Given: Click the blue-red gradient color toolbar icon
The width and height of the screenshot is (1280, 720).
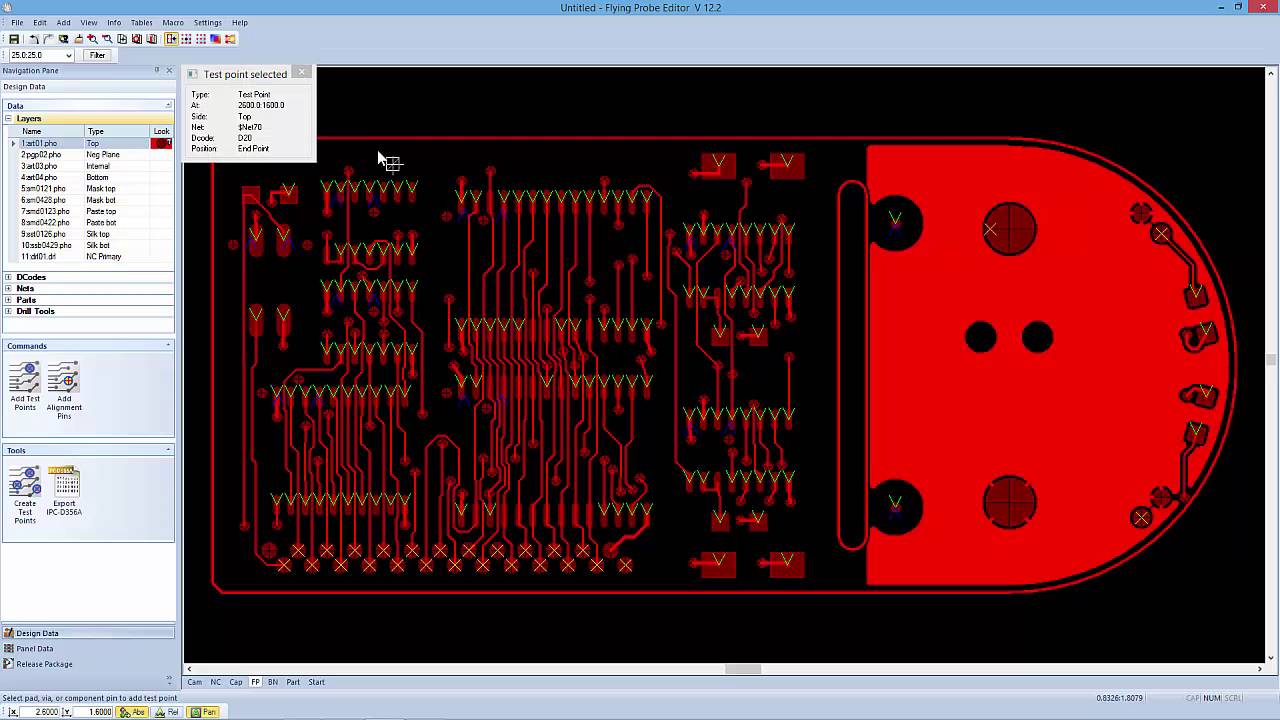Looking at the screenshot, I should [215, 39].
